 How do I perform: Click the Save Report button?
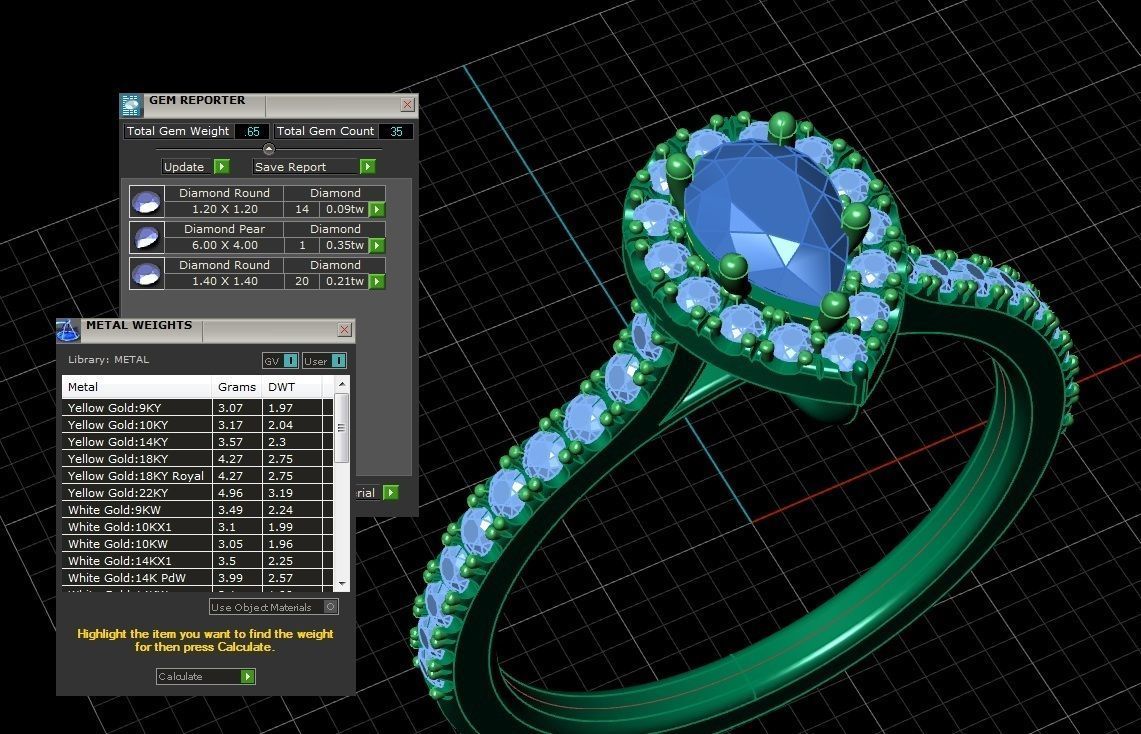click(x=314, y=167)
